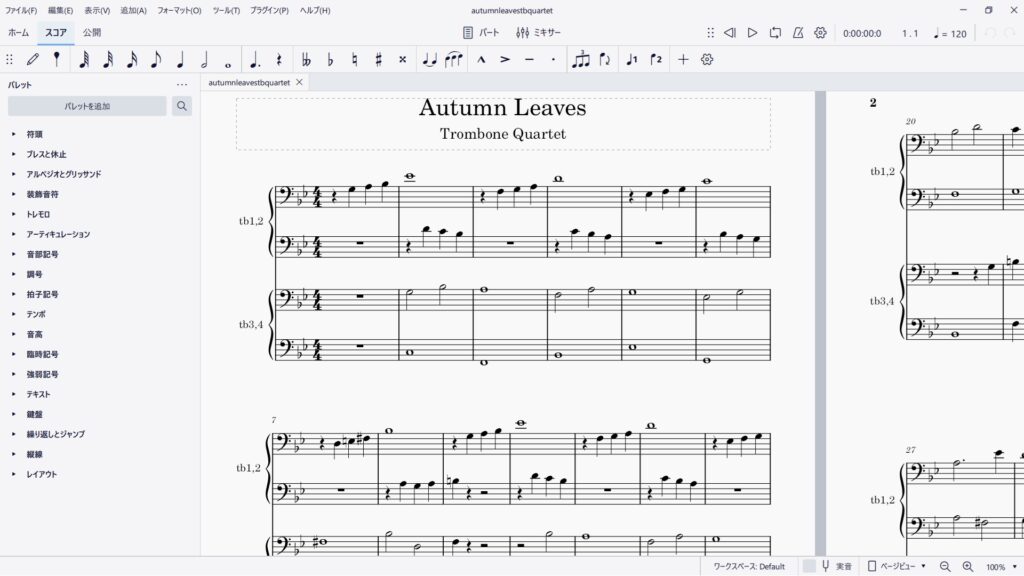This screenshot has width=1024, height=576.
Task: Select the rest input icon
Action: (278, 59)
